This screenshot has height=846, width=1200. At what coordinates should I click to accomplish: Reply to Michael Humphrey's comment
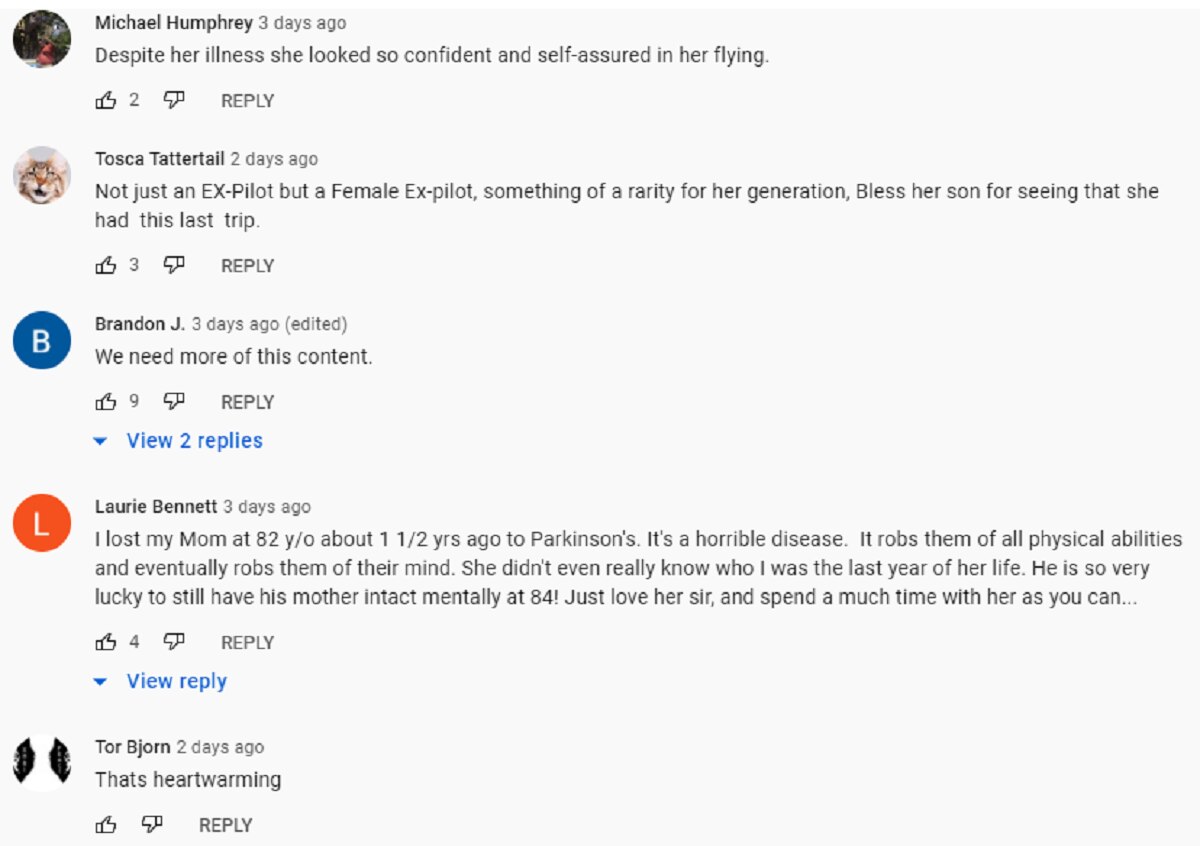247,101
